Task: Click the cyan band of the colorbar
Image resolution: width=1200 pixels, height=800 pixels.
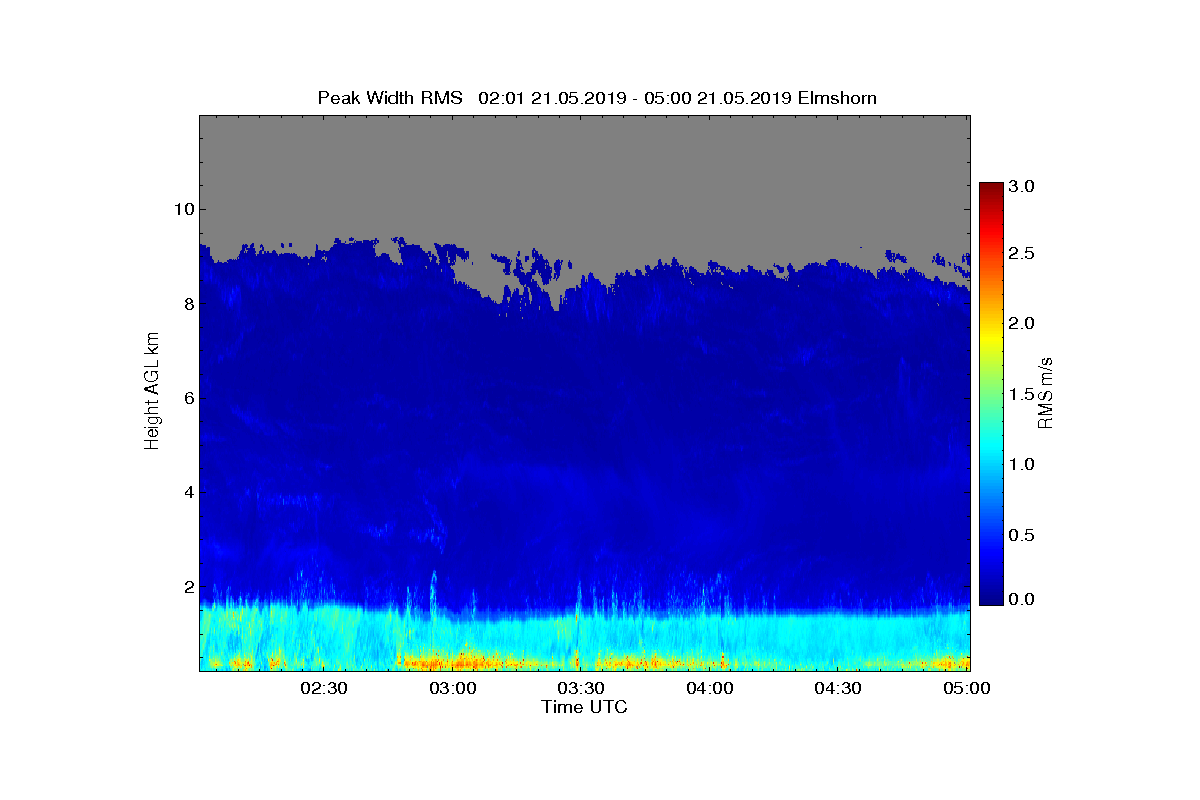Action: [x=991, y=450]
